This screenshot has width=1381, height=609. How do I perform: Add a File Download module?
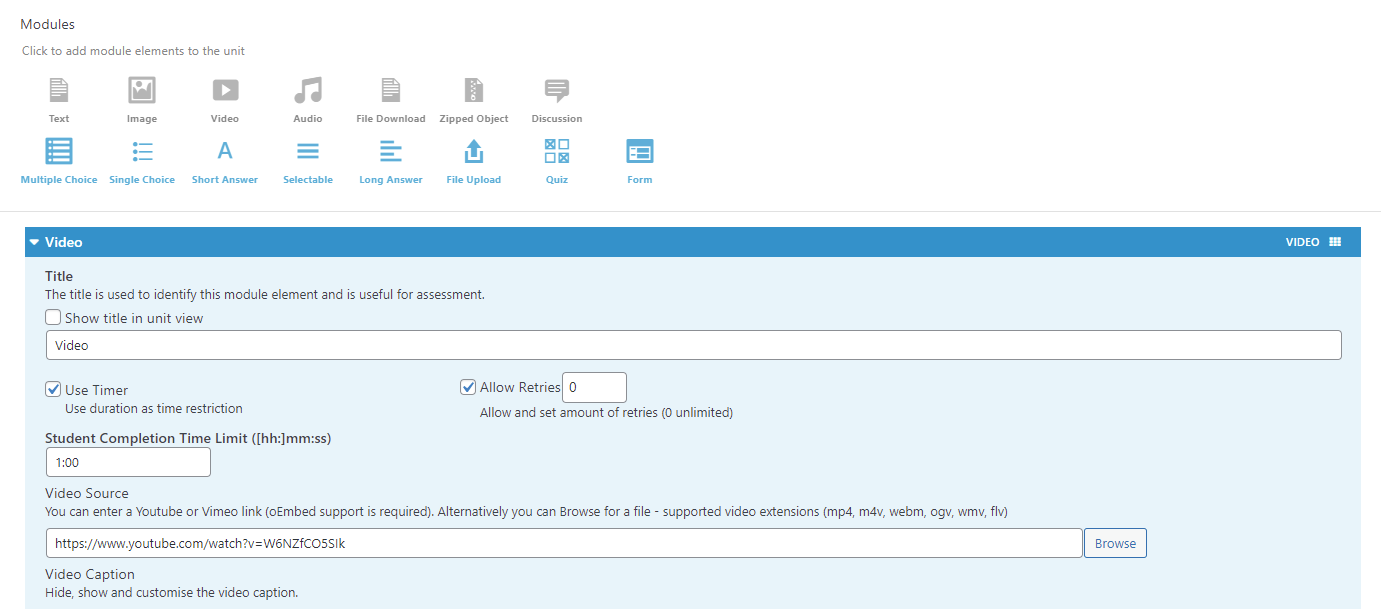391,100
